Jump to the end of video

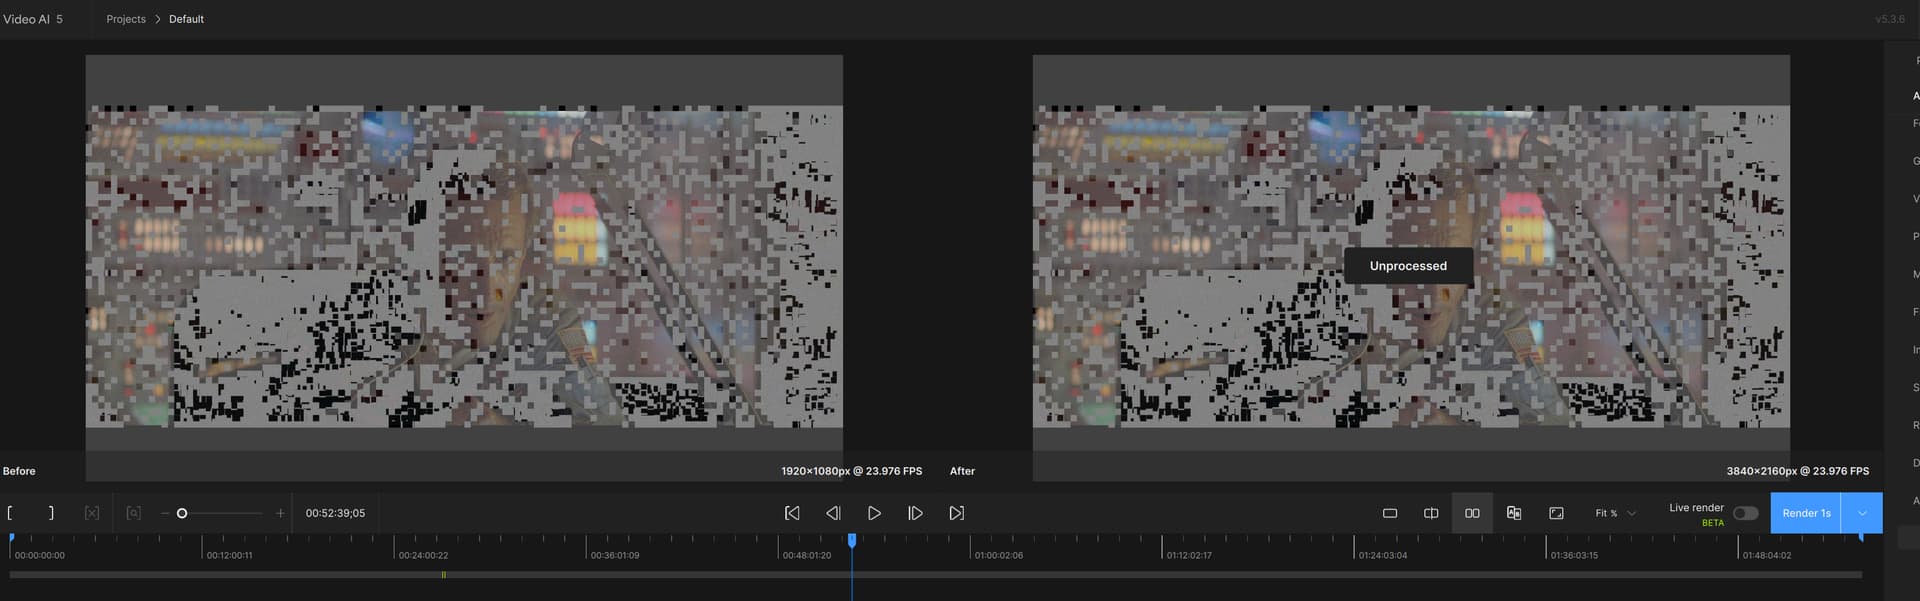click(957, 513)
